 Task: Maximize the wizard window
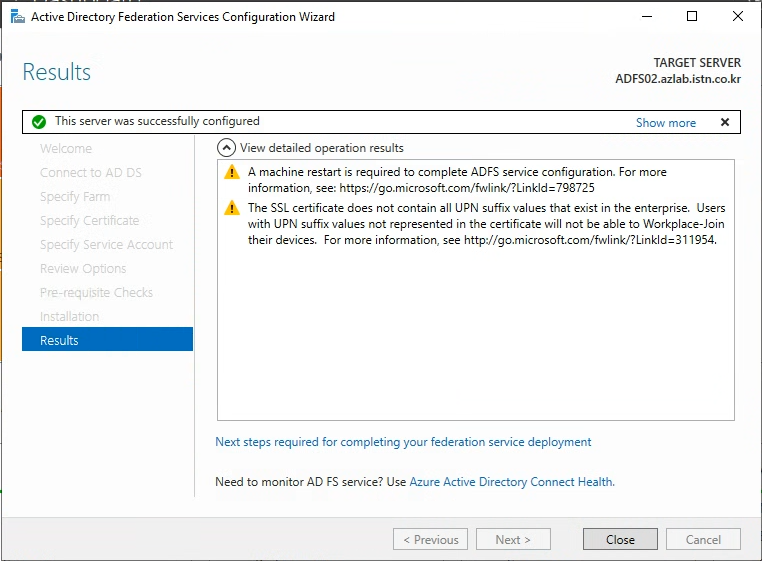click(692, 17)
